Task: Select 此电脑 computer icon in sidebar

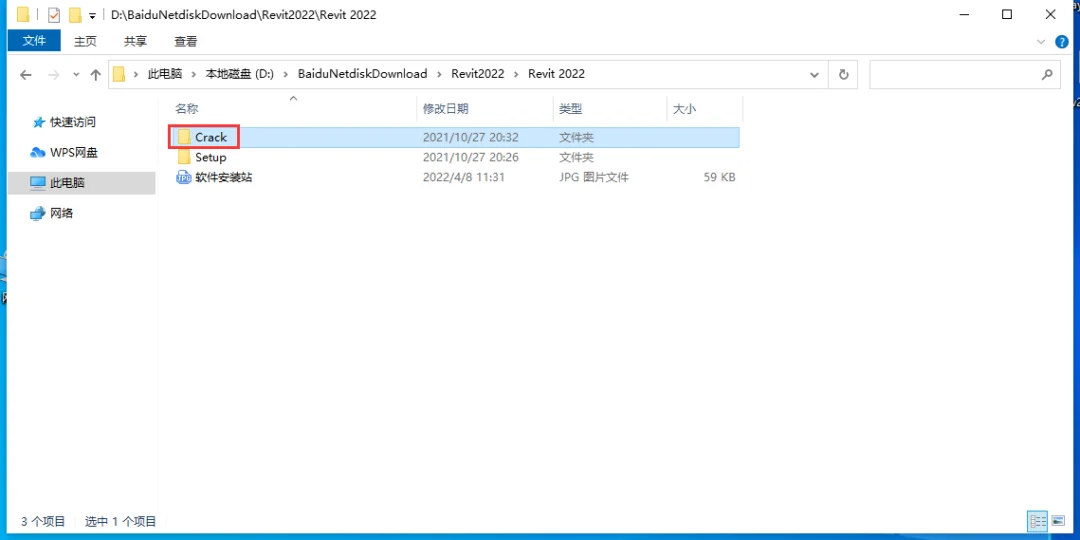Action: (39, 183)
